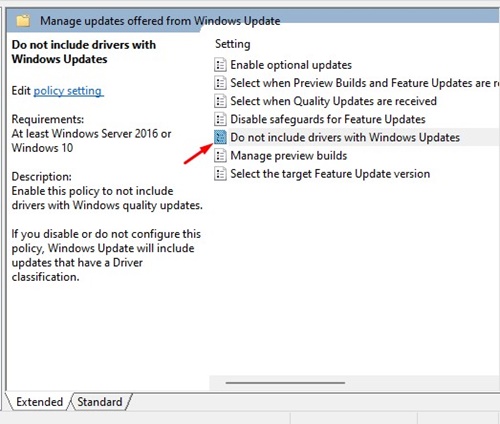Select Do not include drivers with Windows Updates
This screenshot has width=500, height=424.
(345, 137)
